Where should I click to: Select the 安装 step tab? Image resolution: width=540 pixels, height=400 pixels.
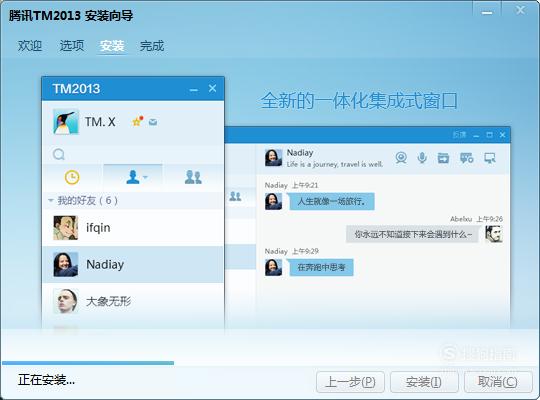coord(112,46)
